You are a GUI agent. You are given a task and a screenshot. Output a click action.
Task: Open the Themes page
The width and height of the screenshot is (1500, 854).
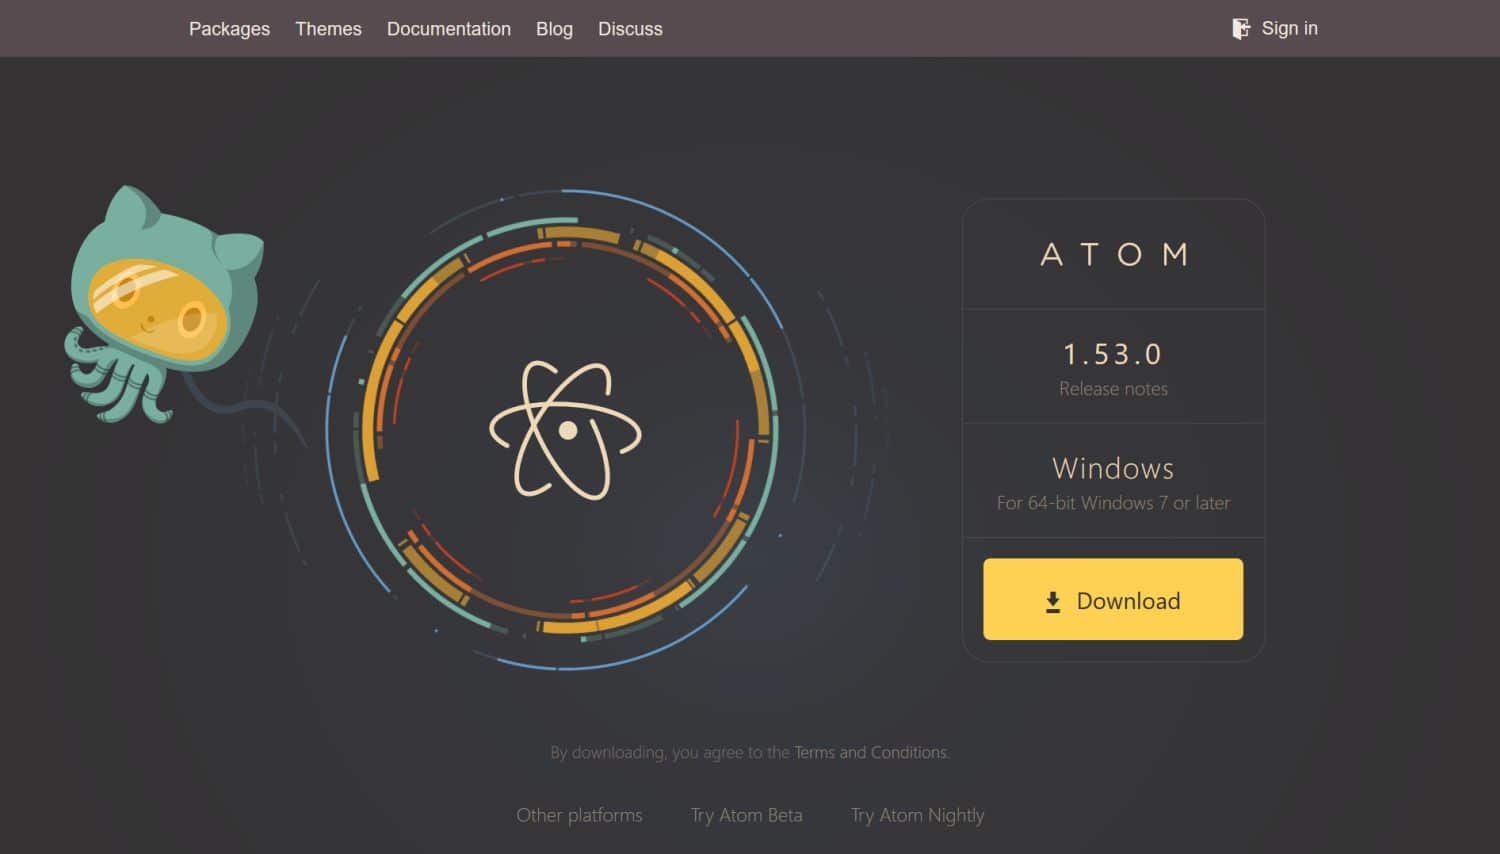(328, 28)
